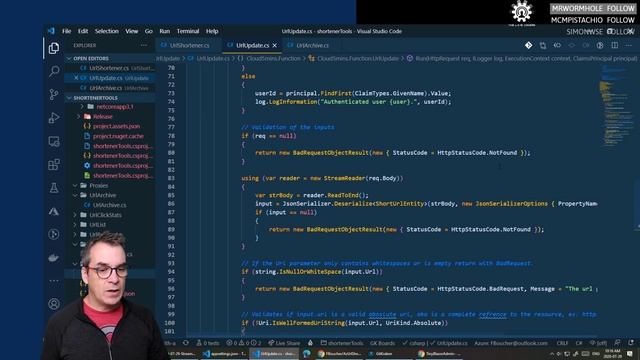Open changes icon in editor toolbar
The height and width of the screenshot is (360, 640).
(x=542, y=45)
